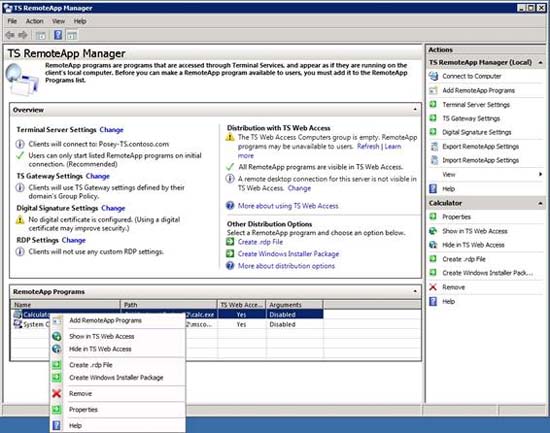Click the show/hide console tree toolbar icon

coord(41,35)
